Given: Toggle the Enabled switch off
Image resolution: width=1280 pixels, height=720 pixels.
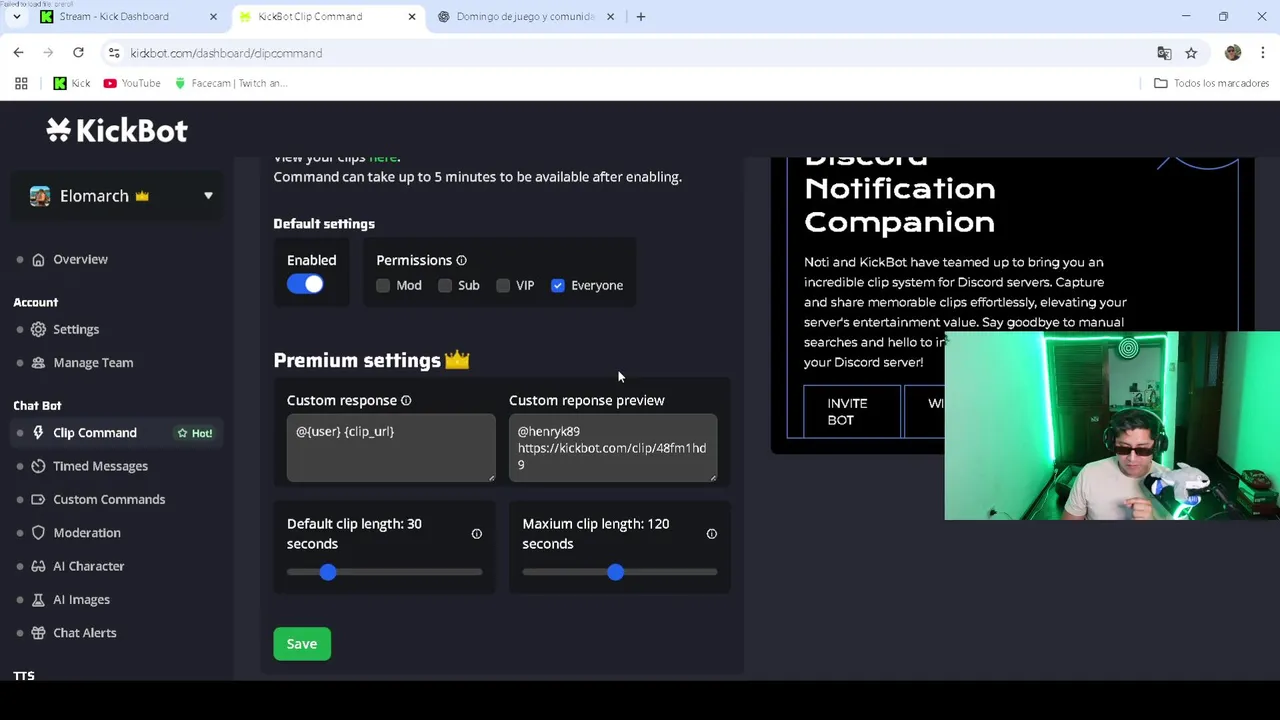Looking at the screenshot, I should (305, 285).
